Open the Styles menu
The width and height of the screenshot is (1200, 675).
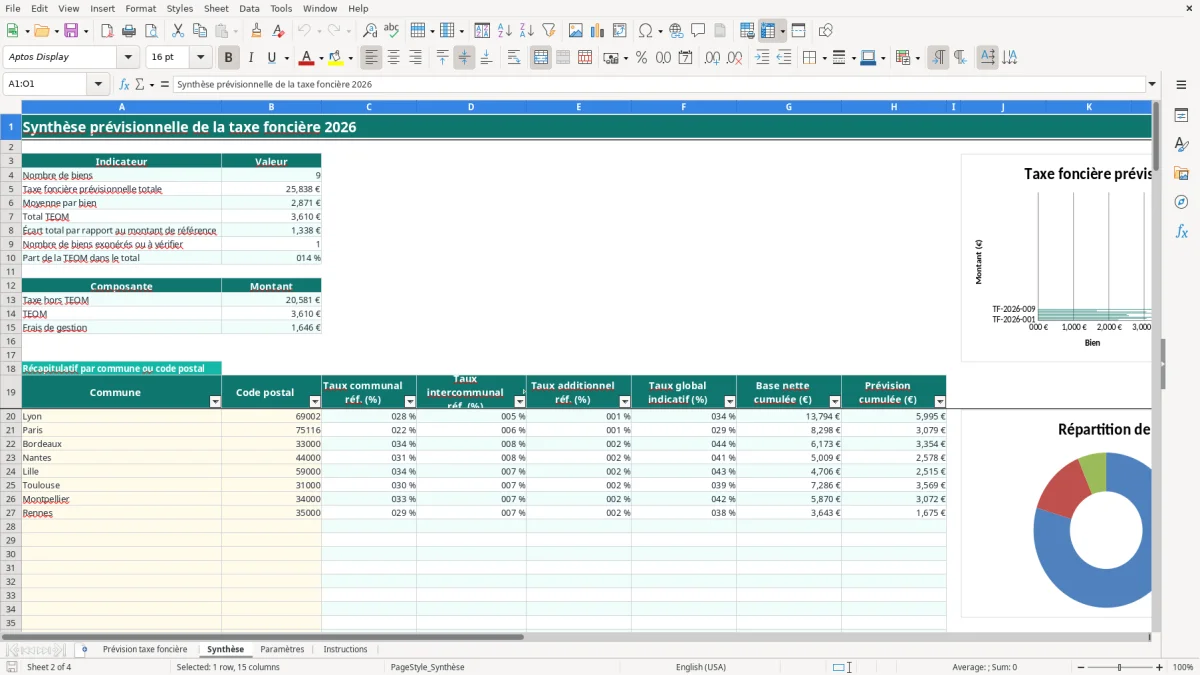tap(180, 8)
